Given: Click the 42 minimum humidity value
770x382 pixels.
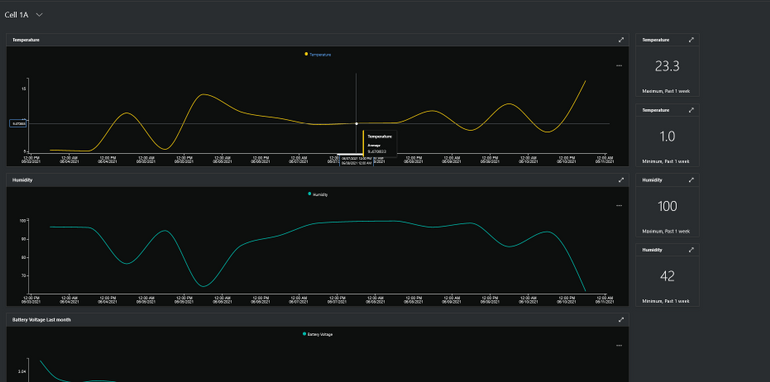Looking at the screenshot, I should coord(667,276).
